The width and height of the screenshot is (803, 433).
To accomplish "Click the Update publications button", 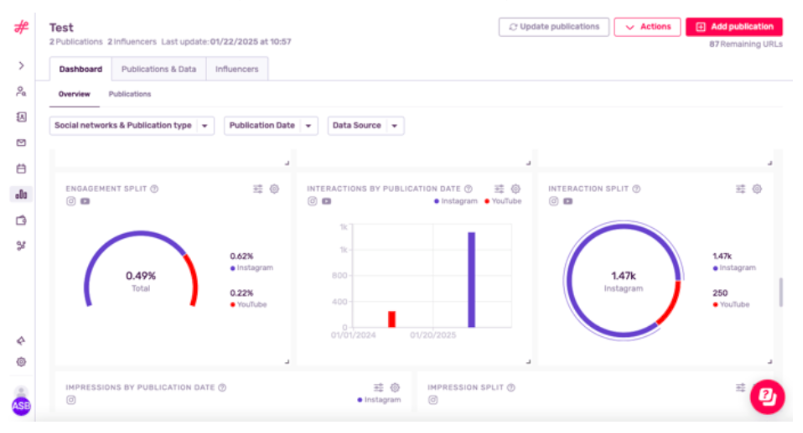I will [x=554, y=27].
